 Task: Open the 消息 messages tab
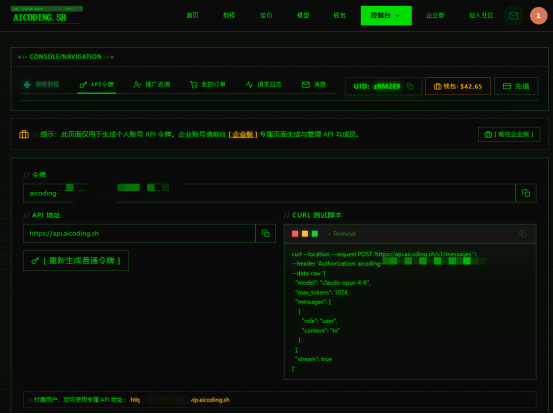(314, 85)
